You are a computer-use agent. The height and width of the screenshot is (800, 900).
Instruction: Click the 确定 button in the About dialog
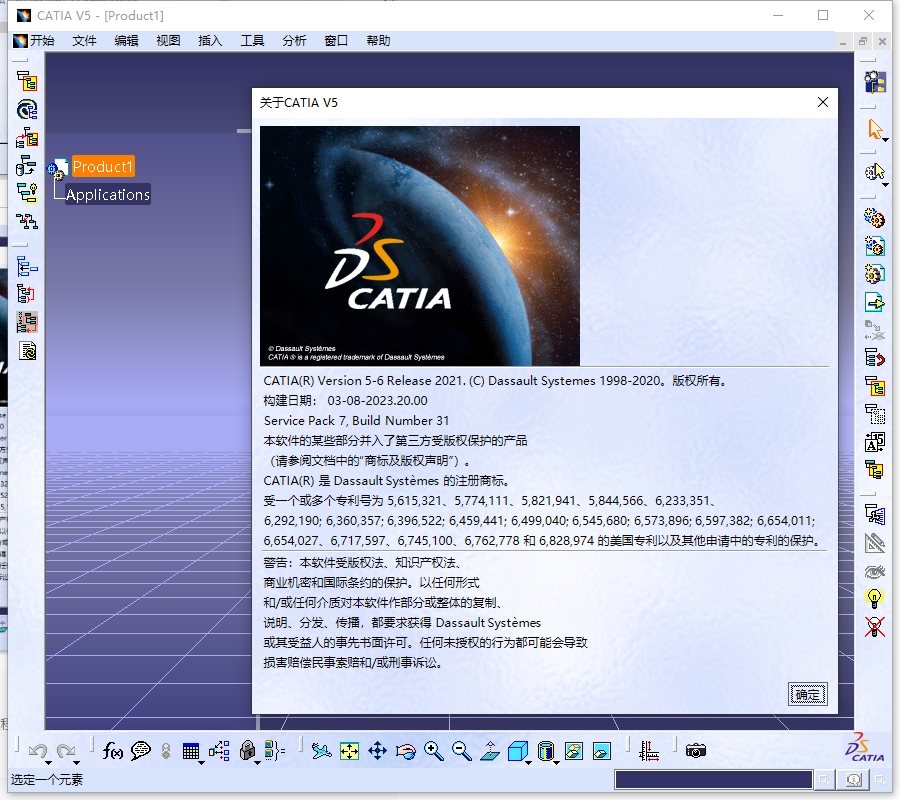point(807,694)
